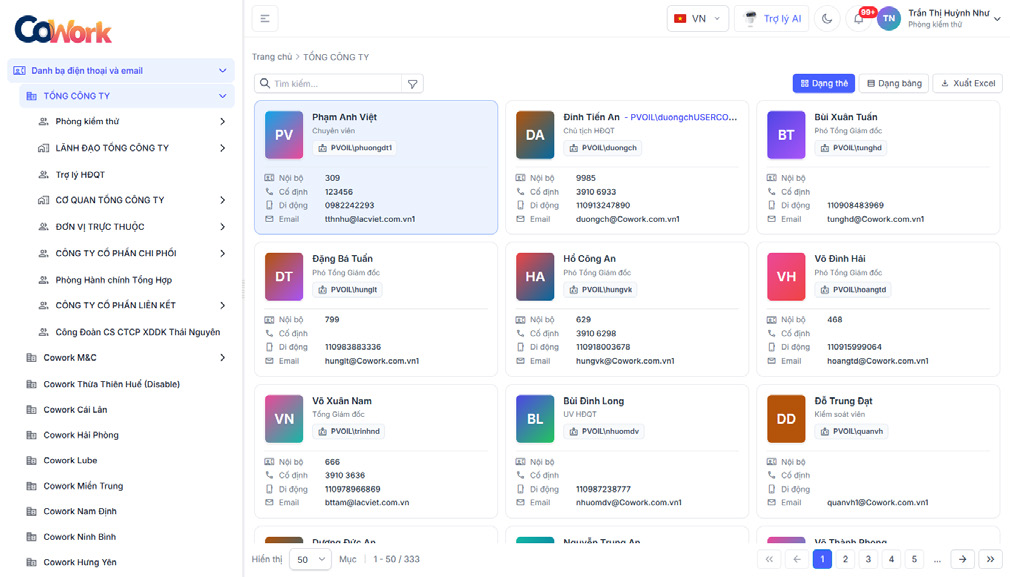The width and height of the screenshot is (1010, 577).
Task: Click email tthnhu@lacviet.com.vn1
Action: [x=370, y=219]
